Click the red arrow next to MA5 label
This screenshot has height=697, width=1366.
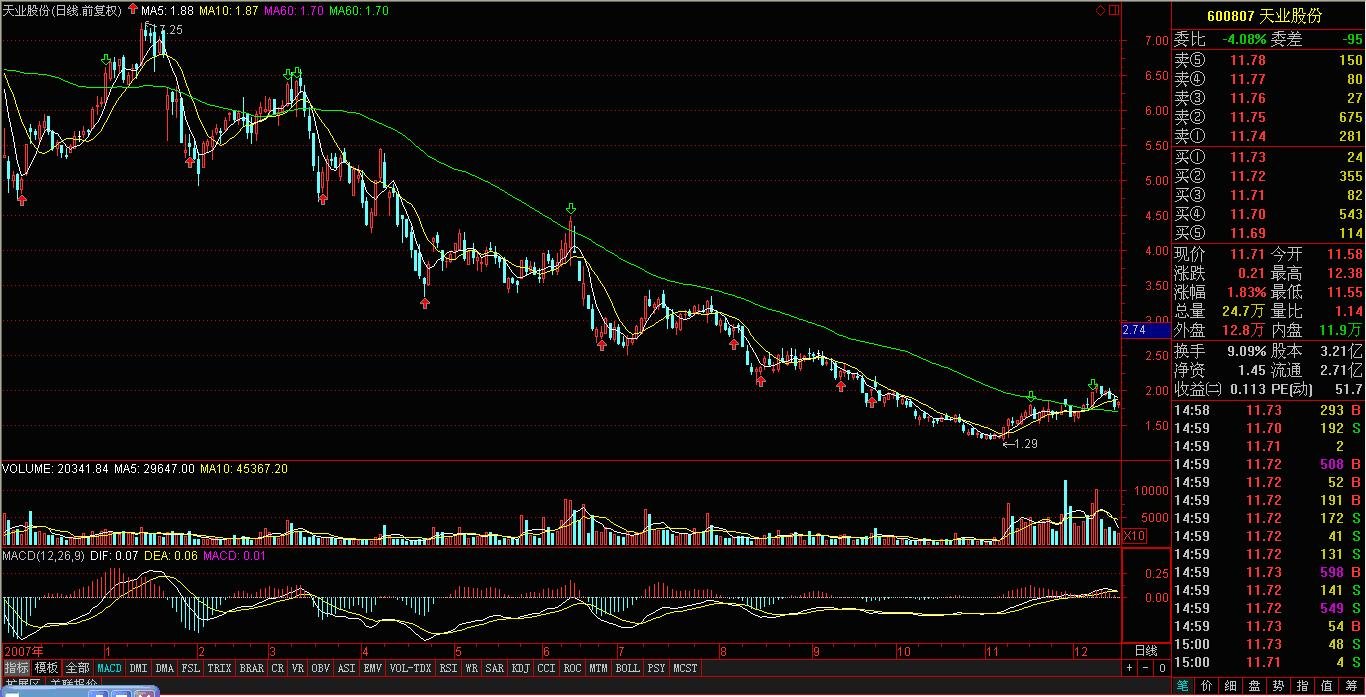[132, 10]
